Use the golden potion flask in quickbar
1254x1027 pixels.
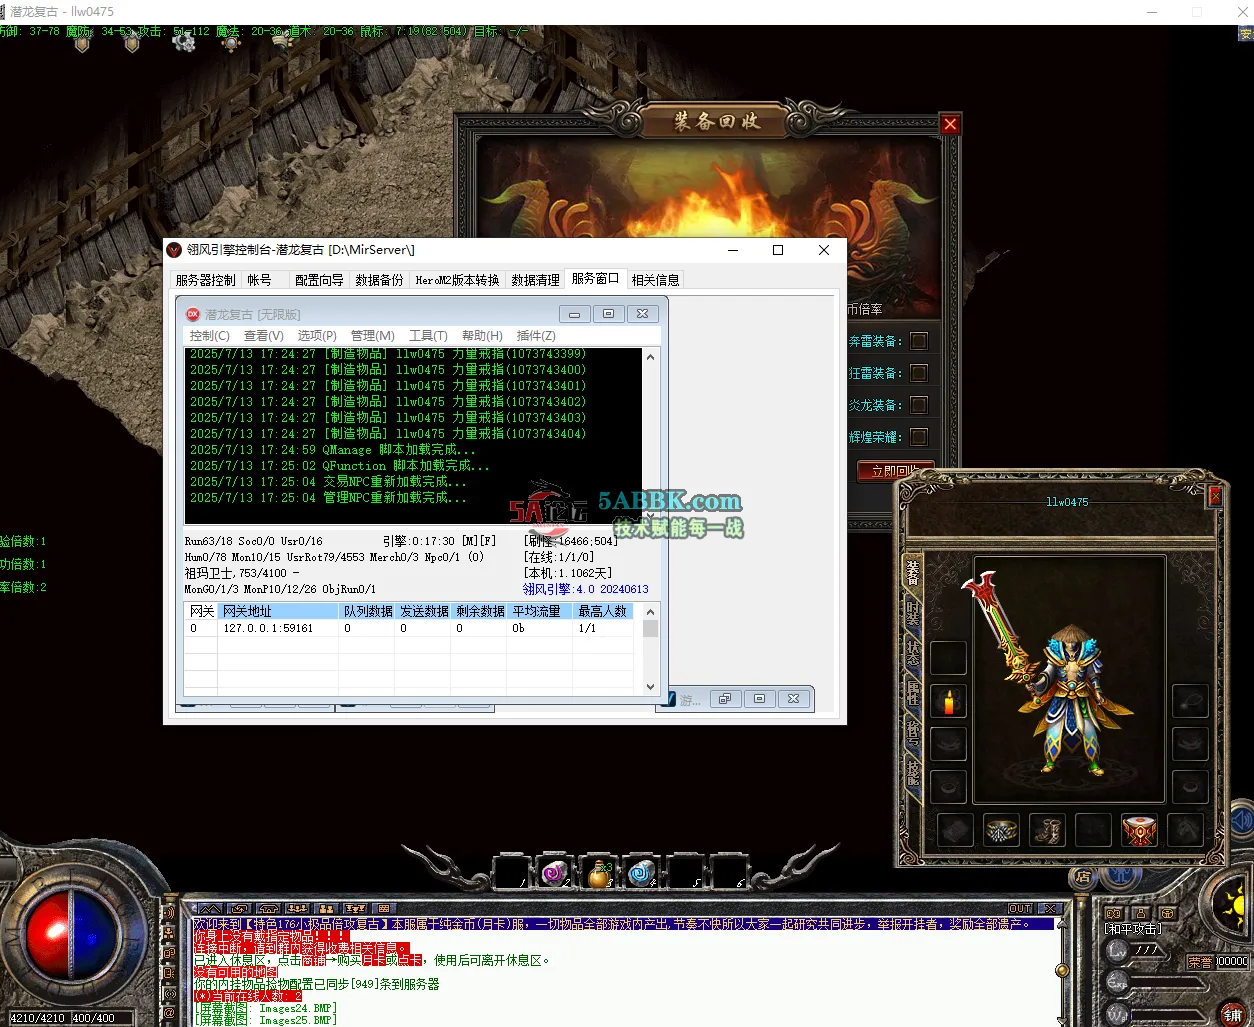[598, 873]
